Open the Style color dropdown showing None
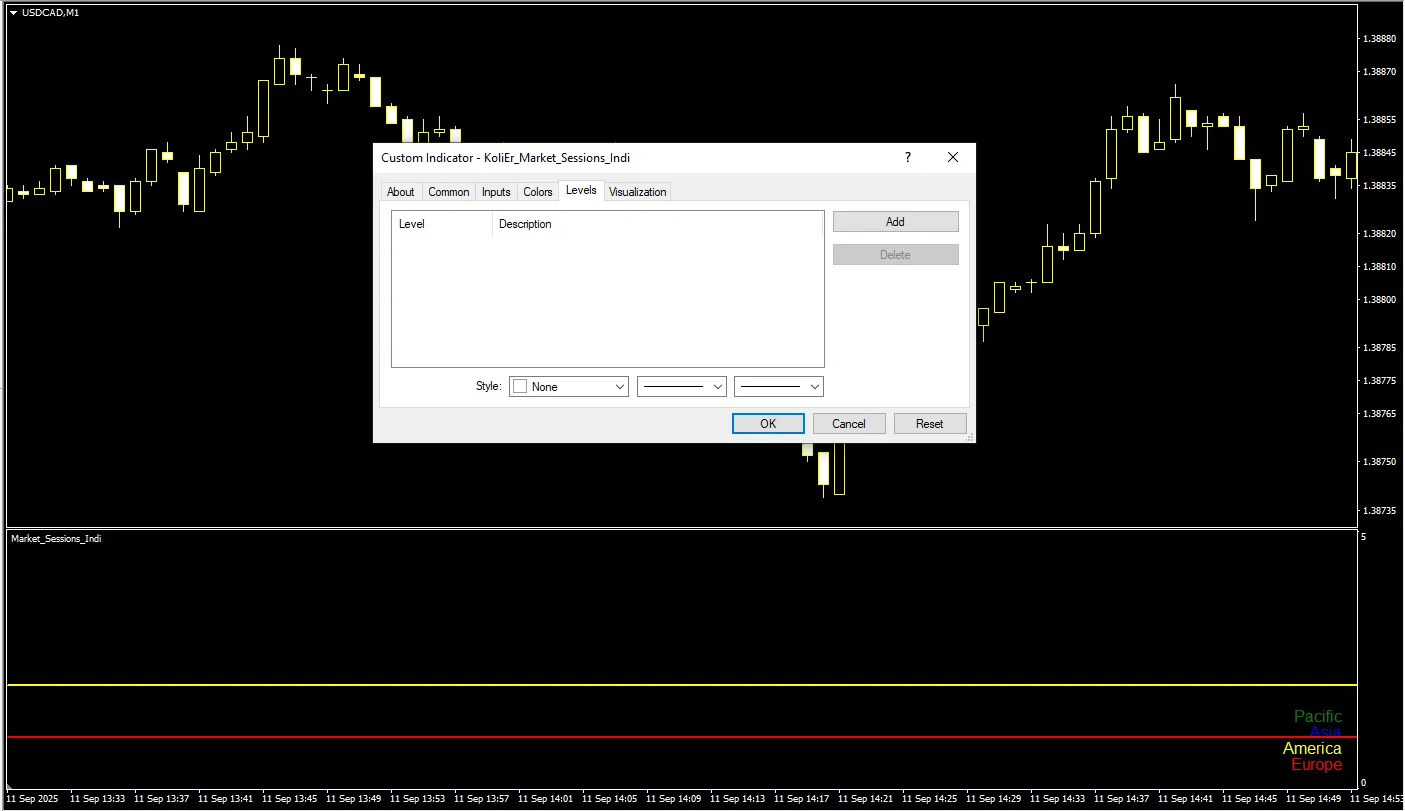Viewport: 1405px width, 811px height. pyautogui.click(x=569, y=386)
